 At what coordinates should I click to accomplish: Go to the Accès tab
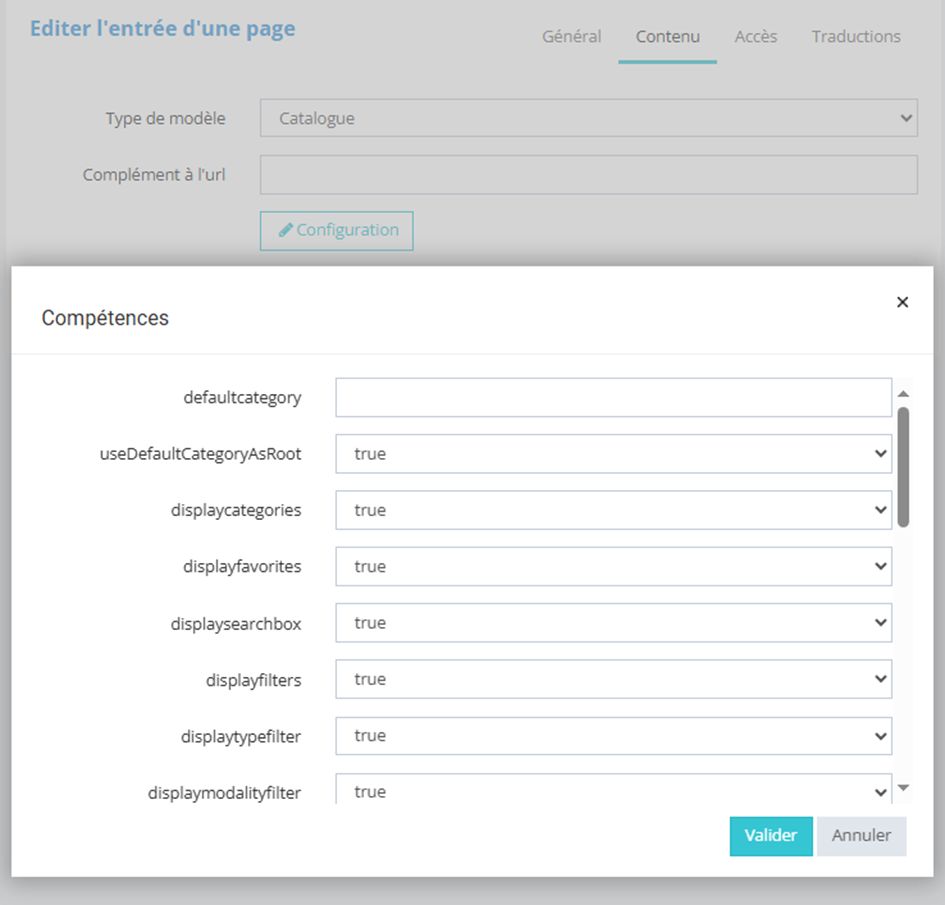click(x=756, y=37)
